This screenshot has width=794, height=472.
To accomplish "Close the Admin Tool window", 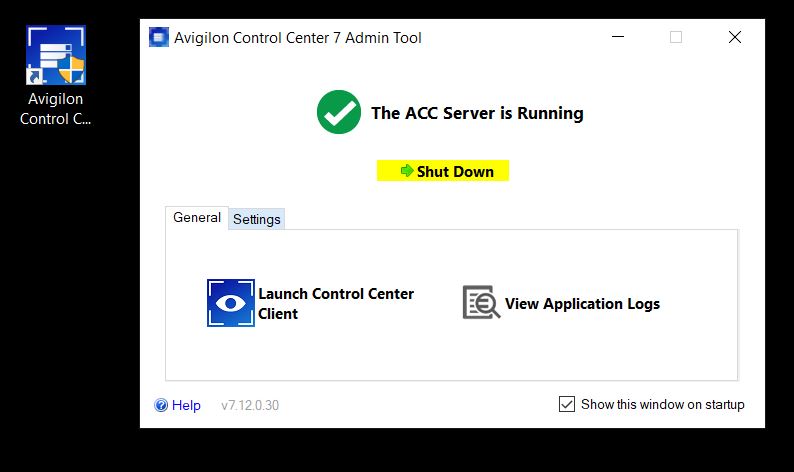I will pyautogui.click(x=735, y=38).
